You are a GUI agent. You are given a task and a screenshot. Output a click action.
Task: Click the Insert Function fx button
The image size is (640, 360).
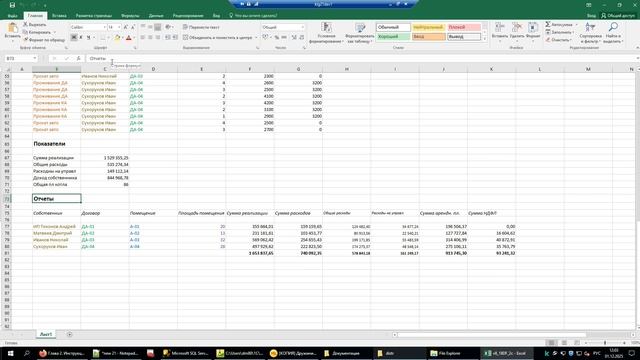[78, 58]
